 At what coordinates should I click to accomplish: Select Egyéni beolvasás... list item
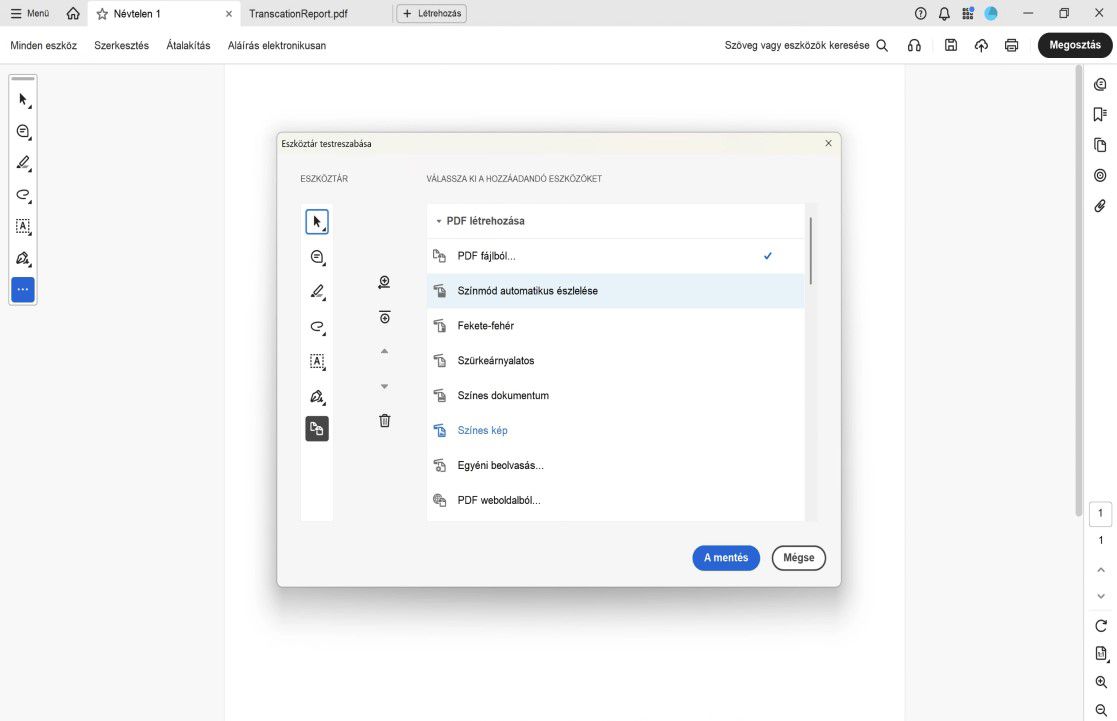tap(615, 465)
